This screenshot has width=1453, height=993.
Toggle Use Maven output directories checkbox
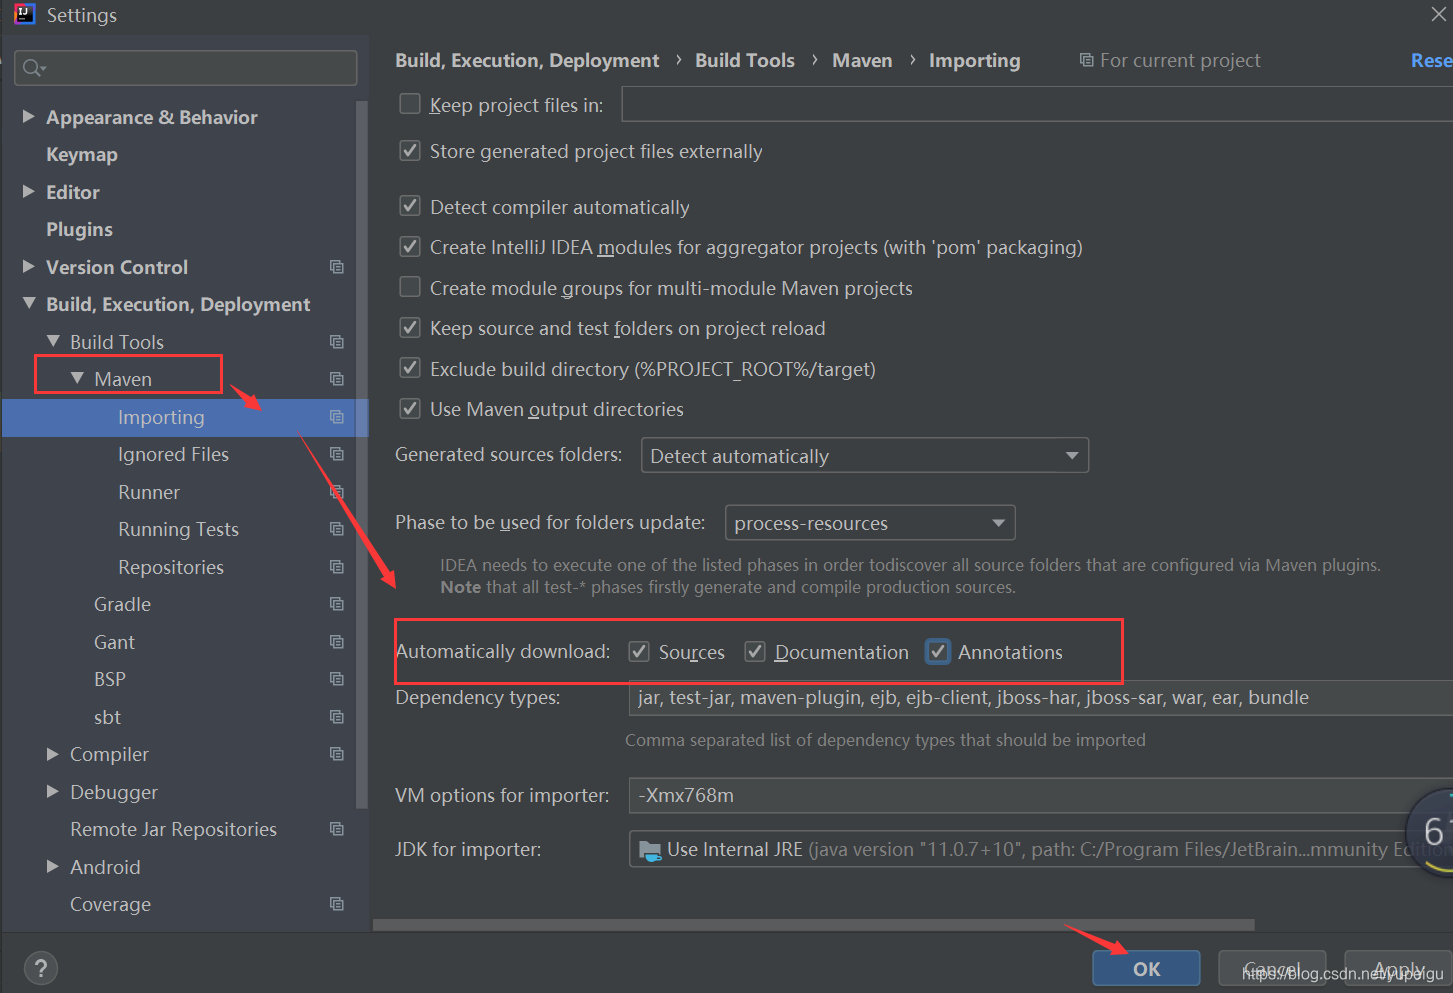[410, 408]
